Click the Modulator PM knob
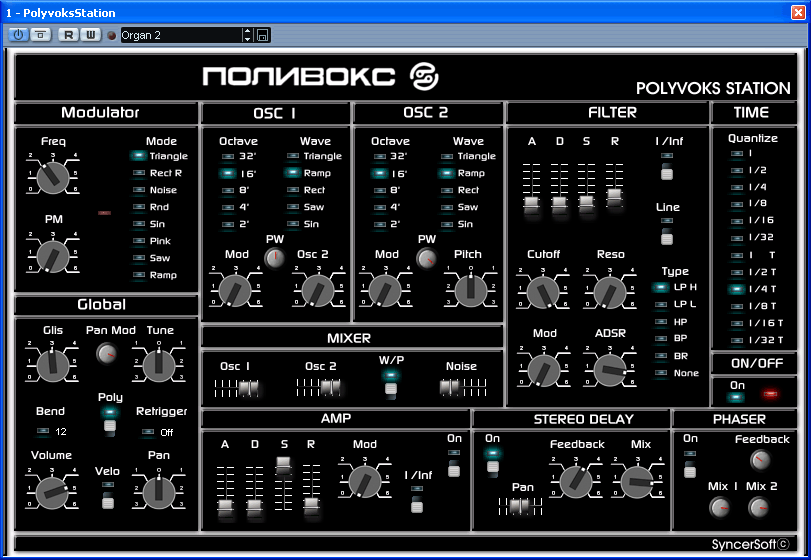The width and height of the screenshot is (811, 560). click(53, 255)
